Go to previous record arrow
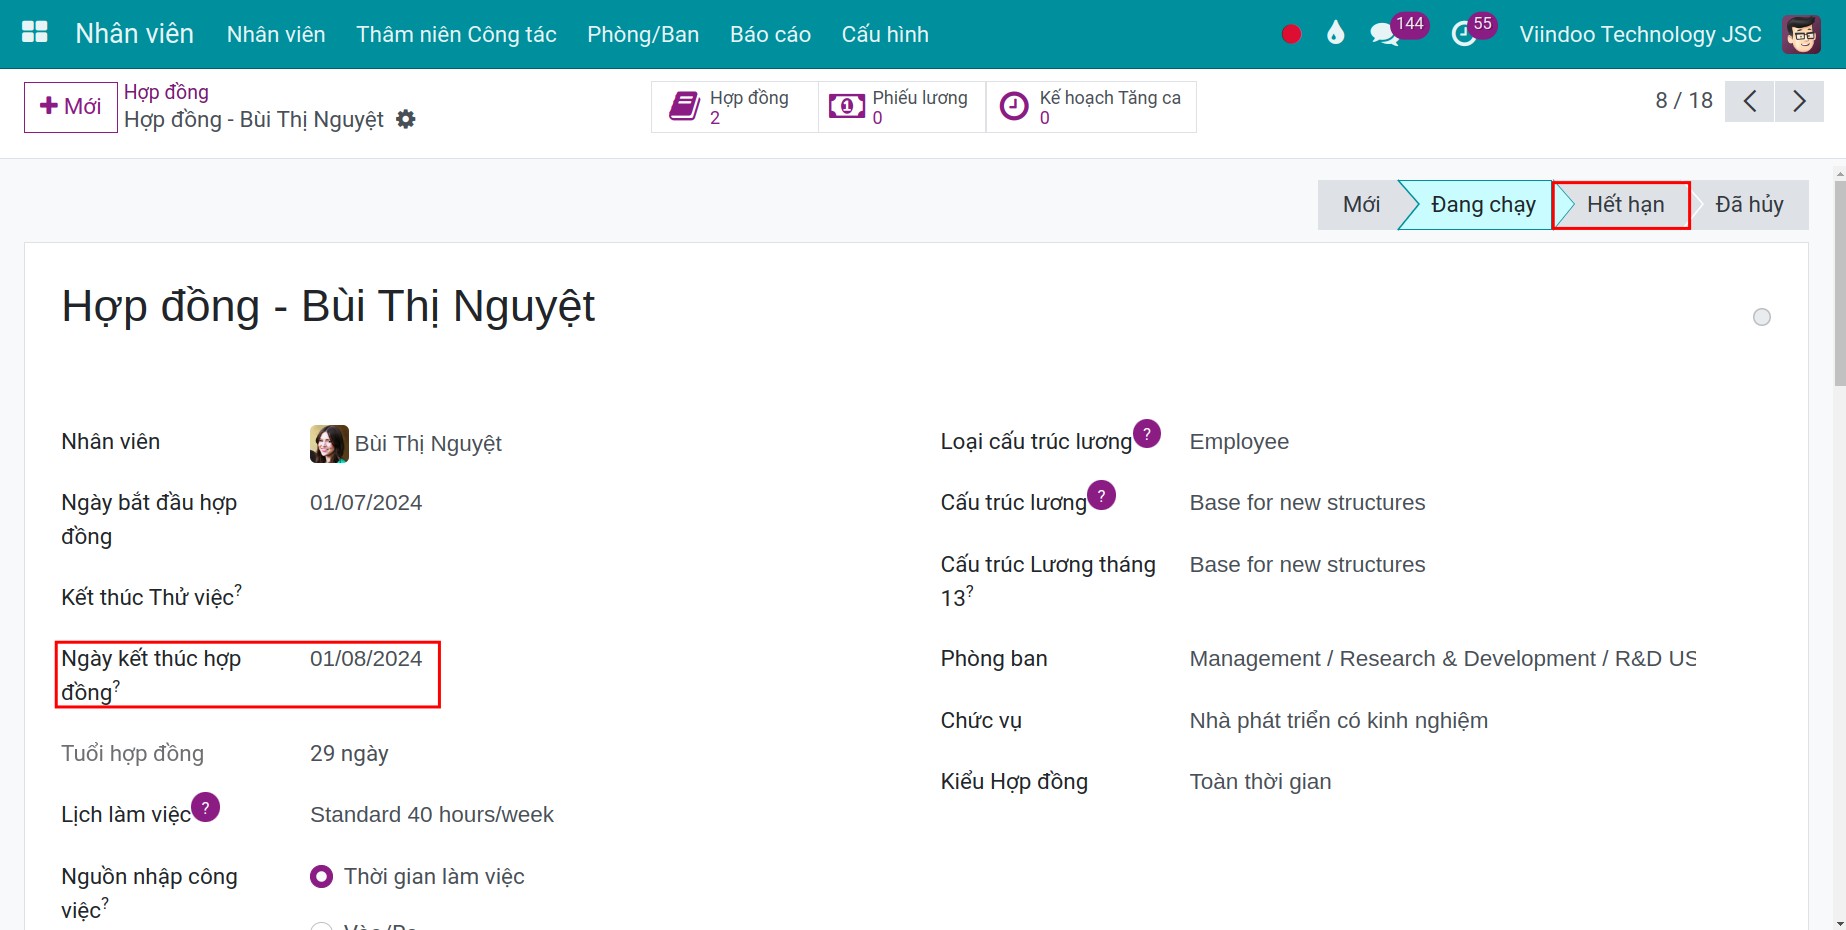 (1749, 101)
